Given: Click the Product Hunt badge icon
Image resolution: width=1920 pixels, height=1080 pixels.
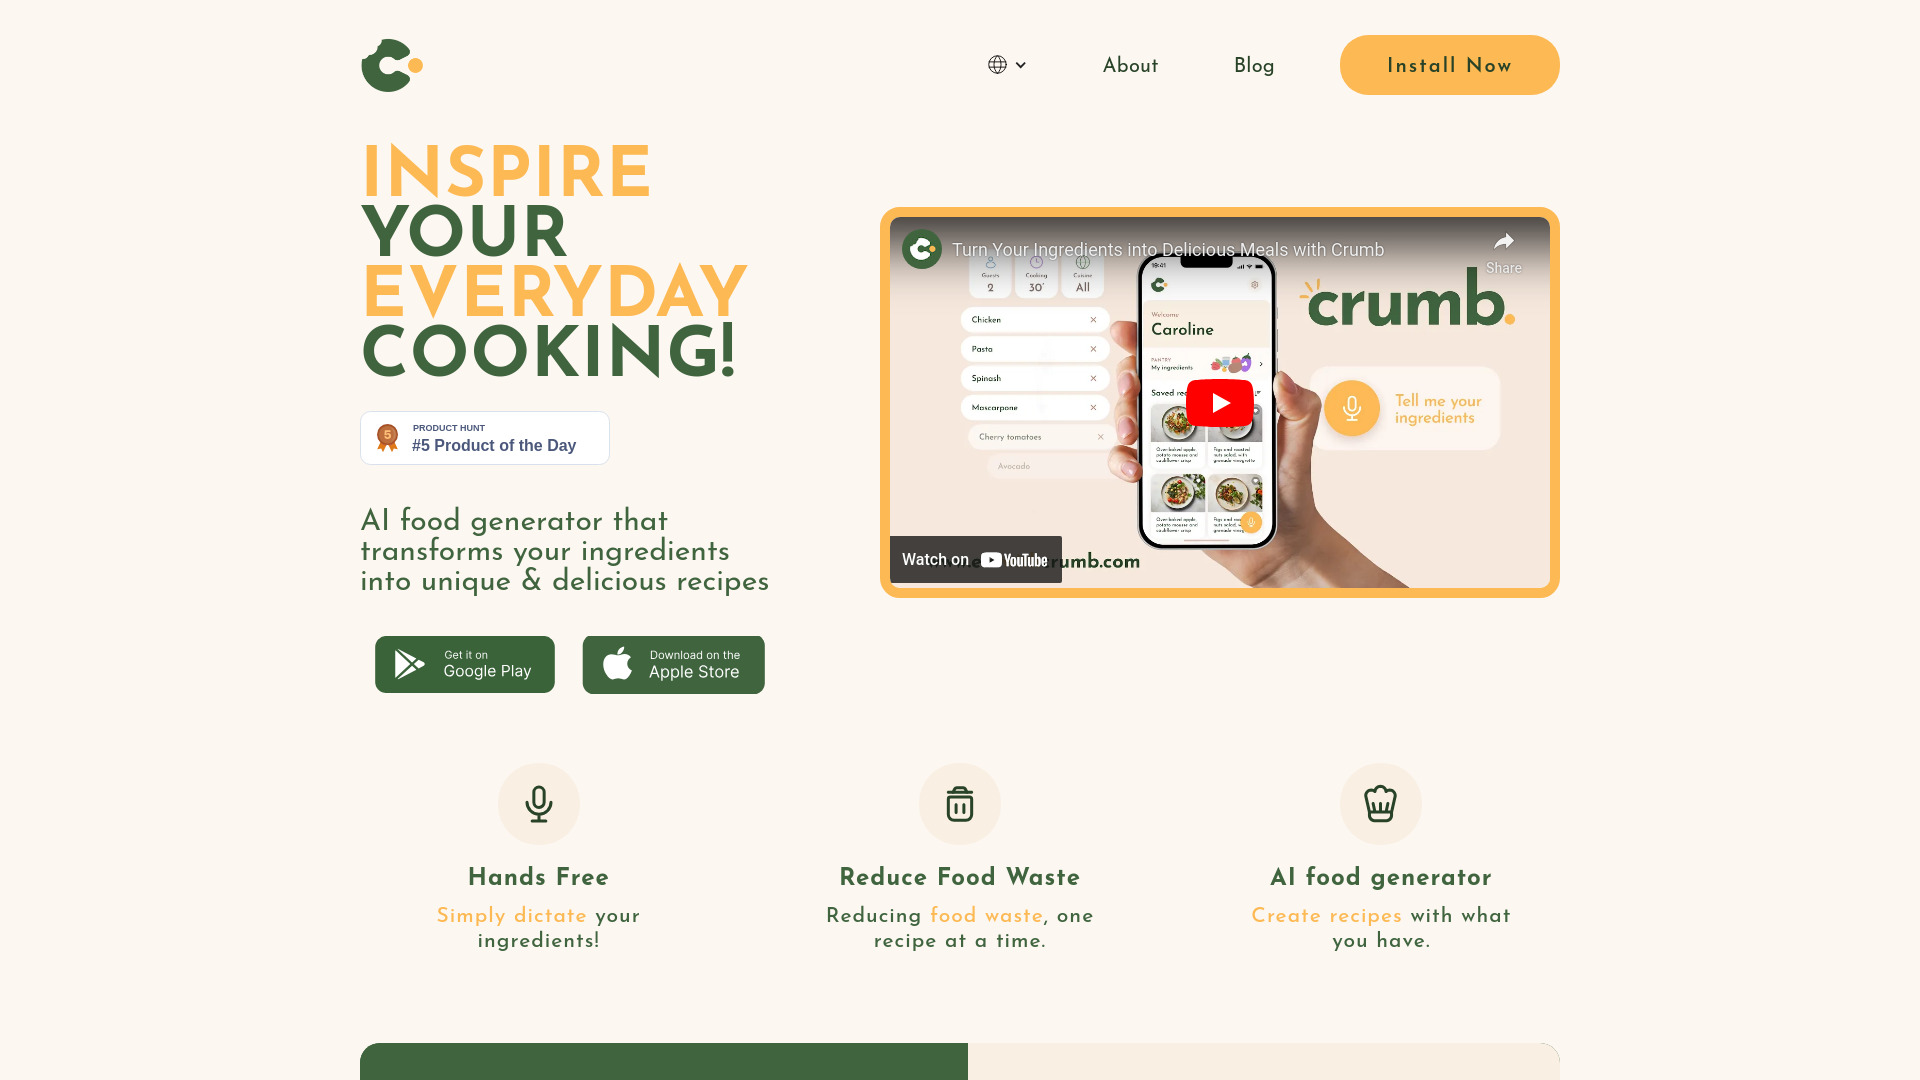Looking at the screenshot, I should click(x=388, y=438).
